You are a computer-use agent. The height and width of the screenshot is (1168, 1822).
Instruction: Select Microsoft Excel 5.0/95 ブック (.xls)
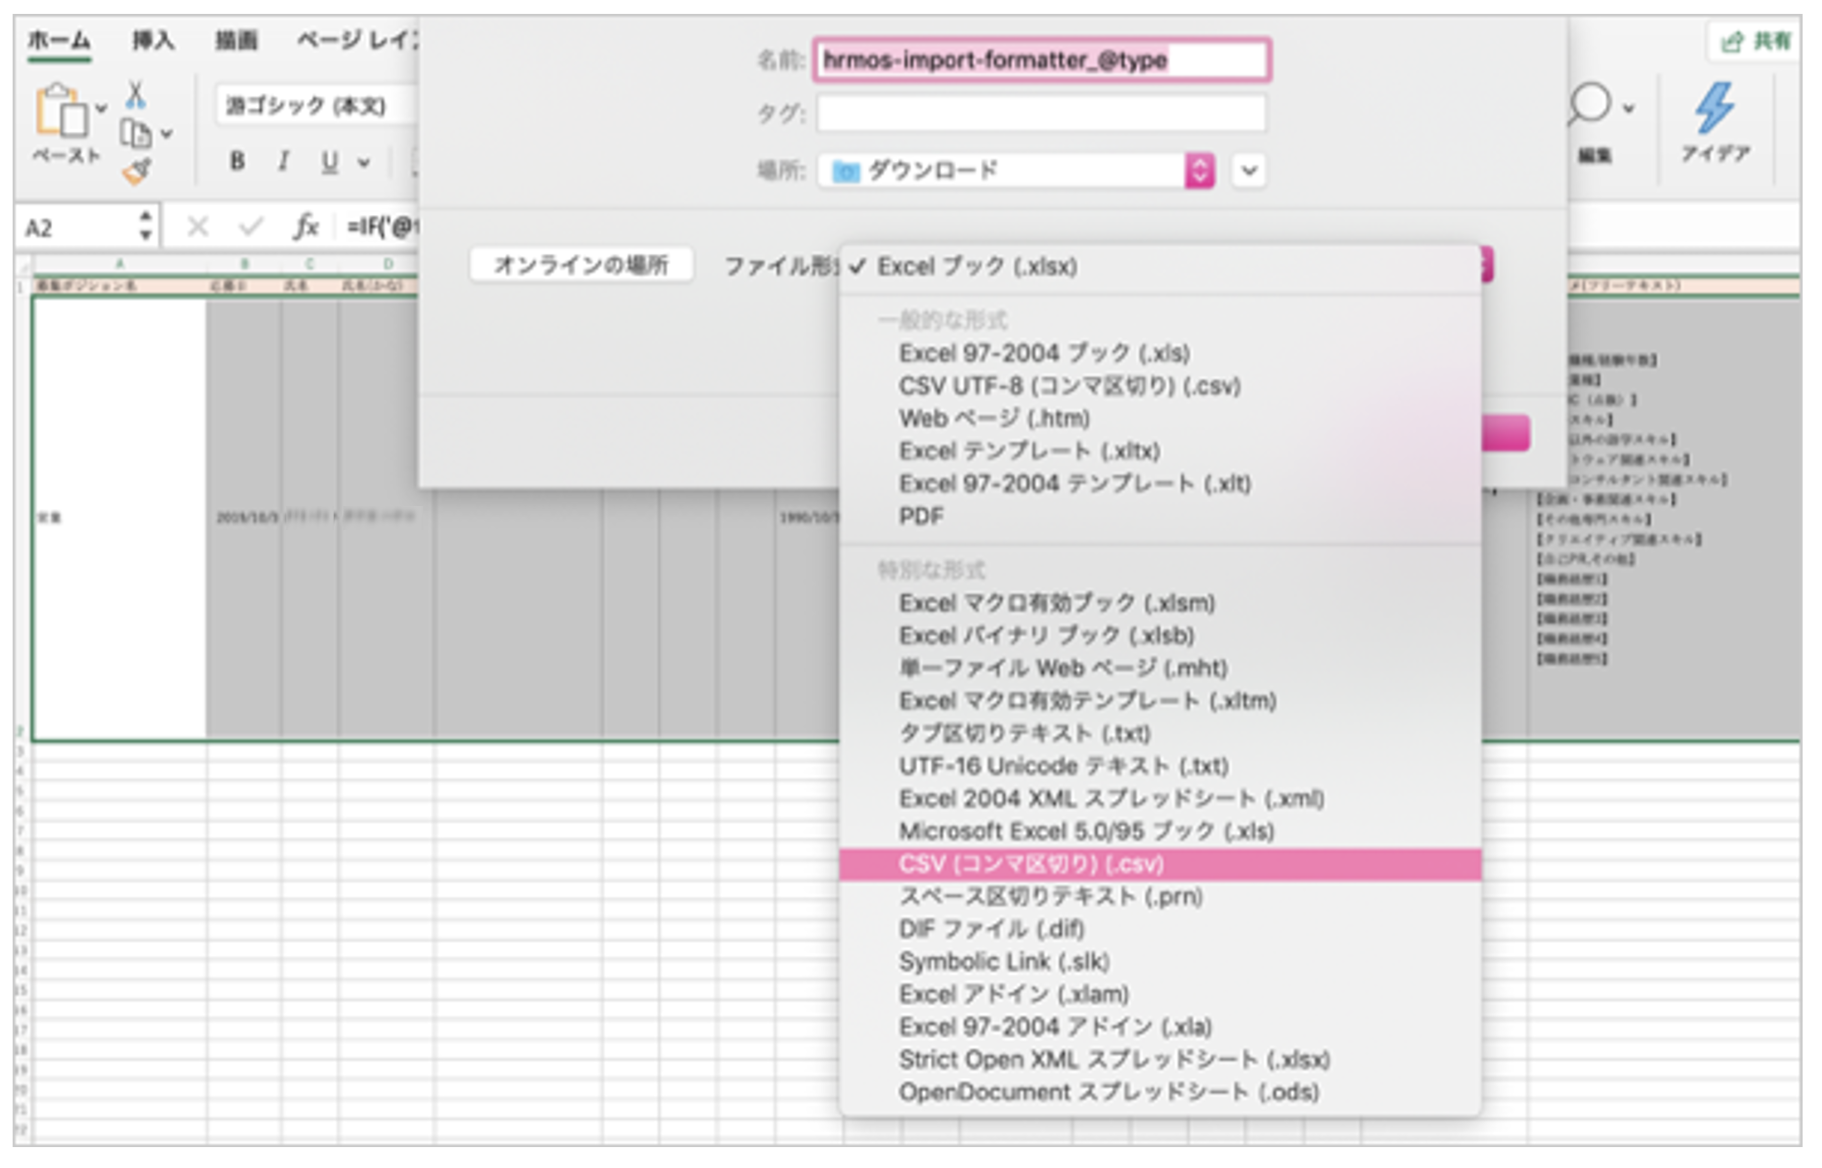click(x=1160, y=831)
